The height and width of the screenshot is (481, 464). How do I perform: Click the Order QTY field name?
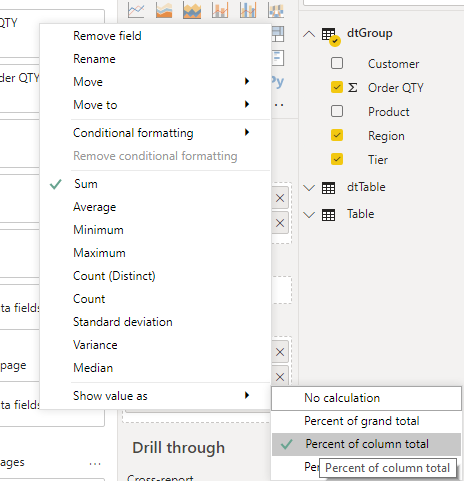396,88
